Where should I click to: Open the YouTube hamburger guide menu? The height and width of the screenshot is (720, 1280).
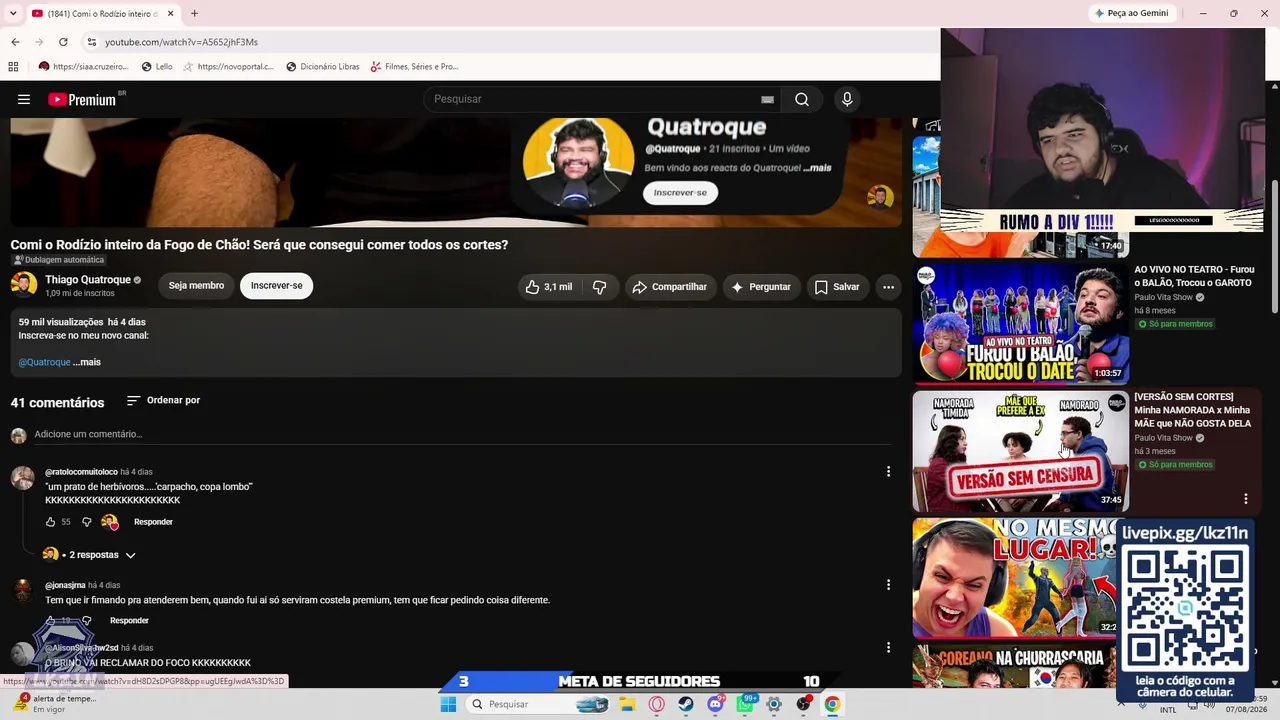[x=24, y=99]
